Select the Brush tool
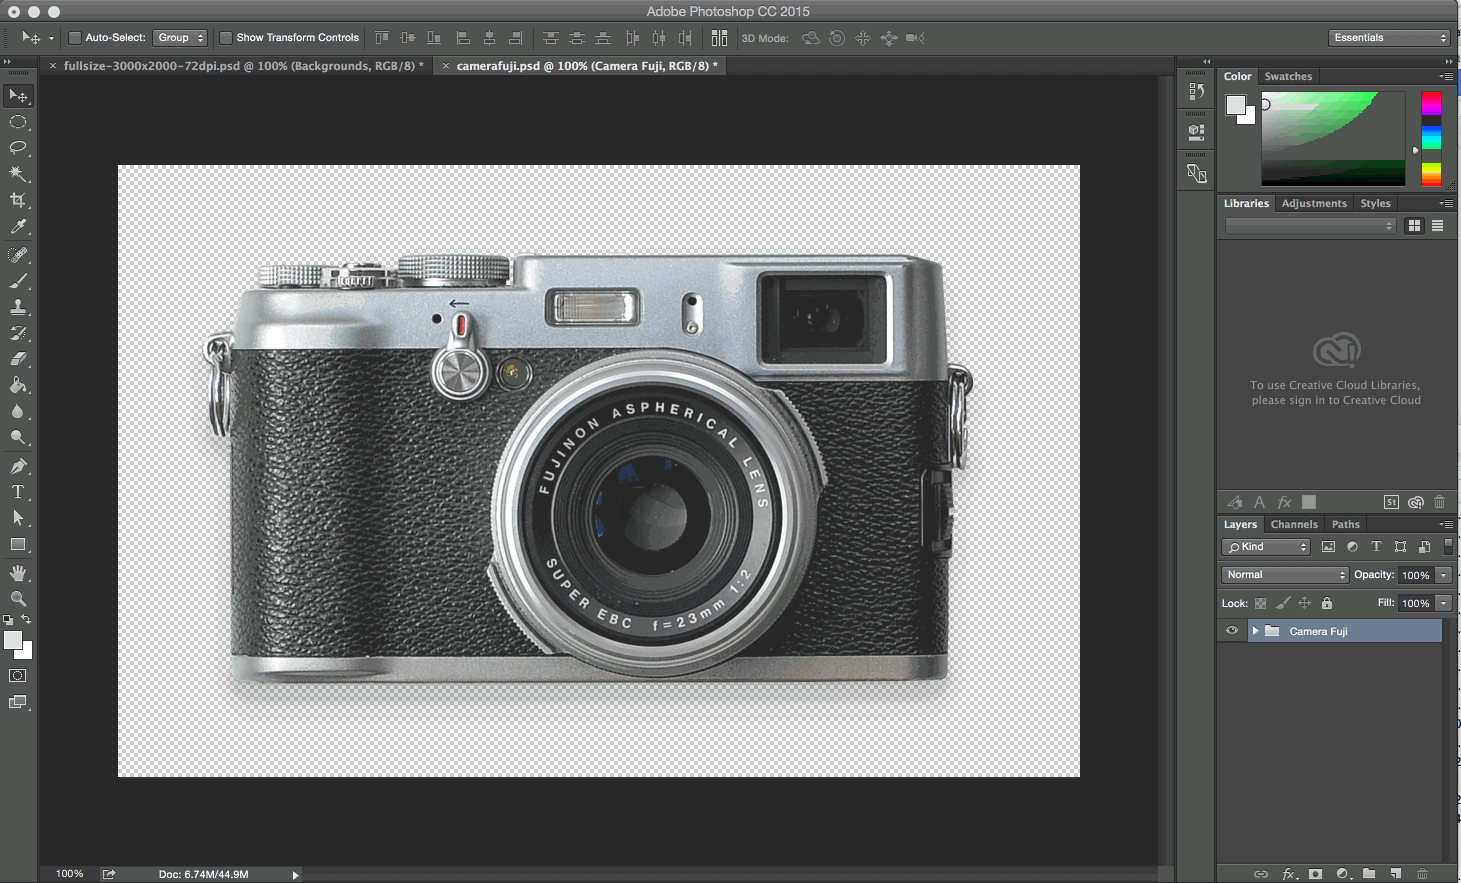The height and width of the screenshot is (883, 1461). tap(18, 281)
